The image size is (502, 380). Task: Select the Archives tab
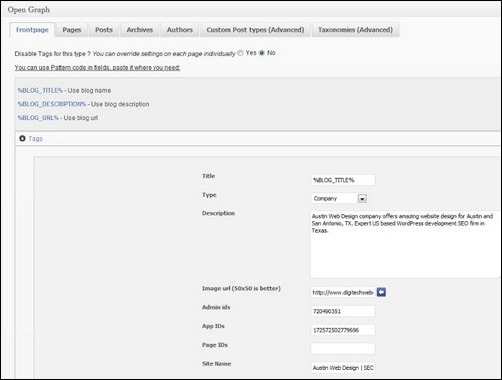140,30
